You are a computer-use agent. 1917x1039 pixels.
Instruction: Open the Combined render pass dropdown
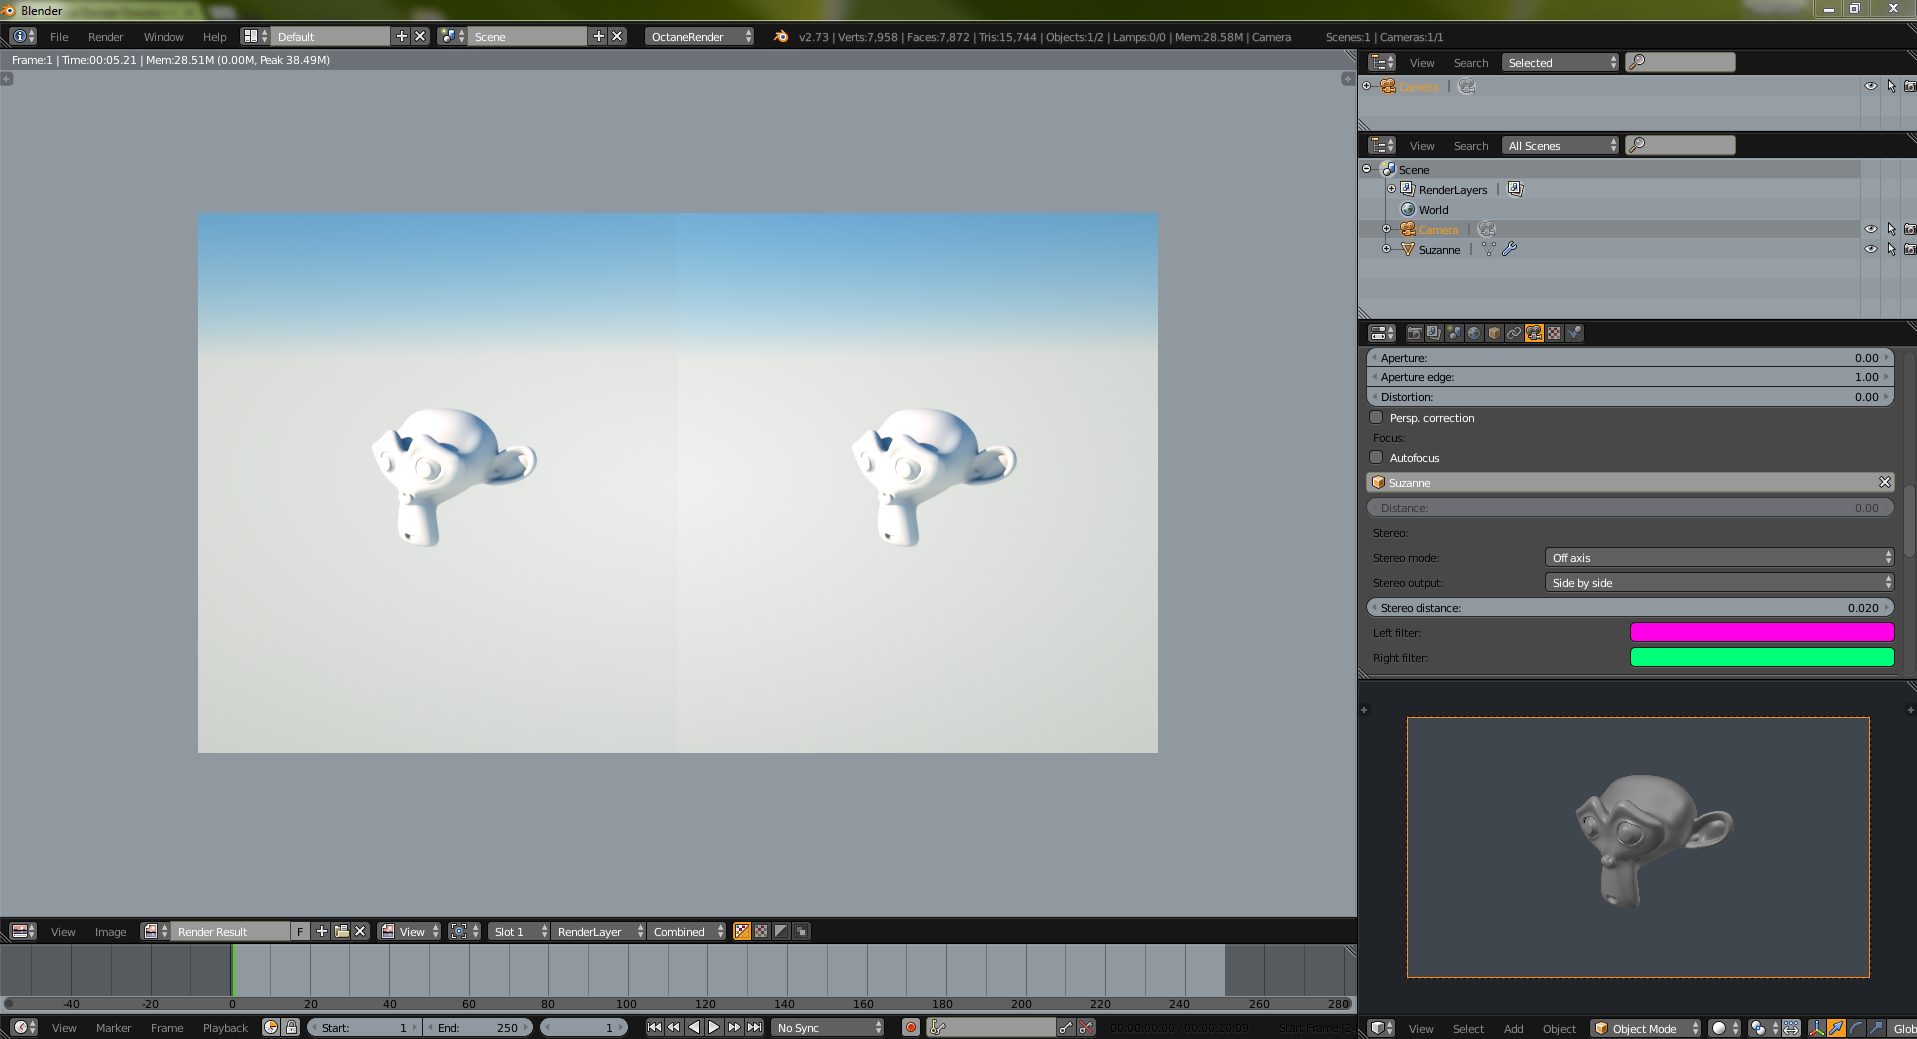point(687,931)
